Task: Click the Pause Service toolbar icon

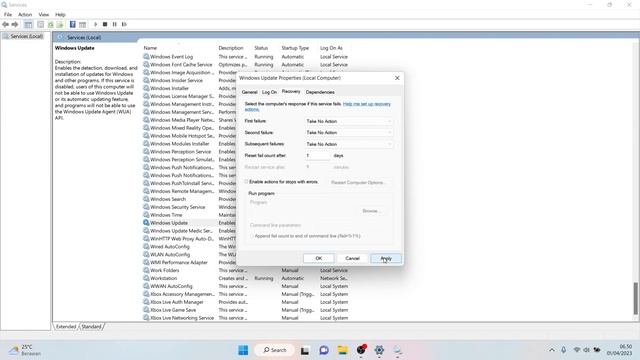Action: coord(115,24)
